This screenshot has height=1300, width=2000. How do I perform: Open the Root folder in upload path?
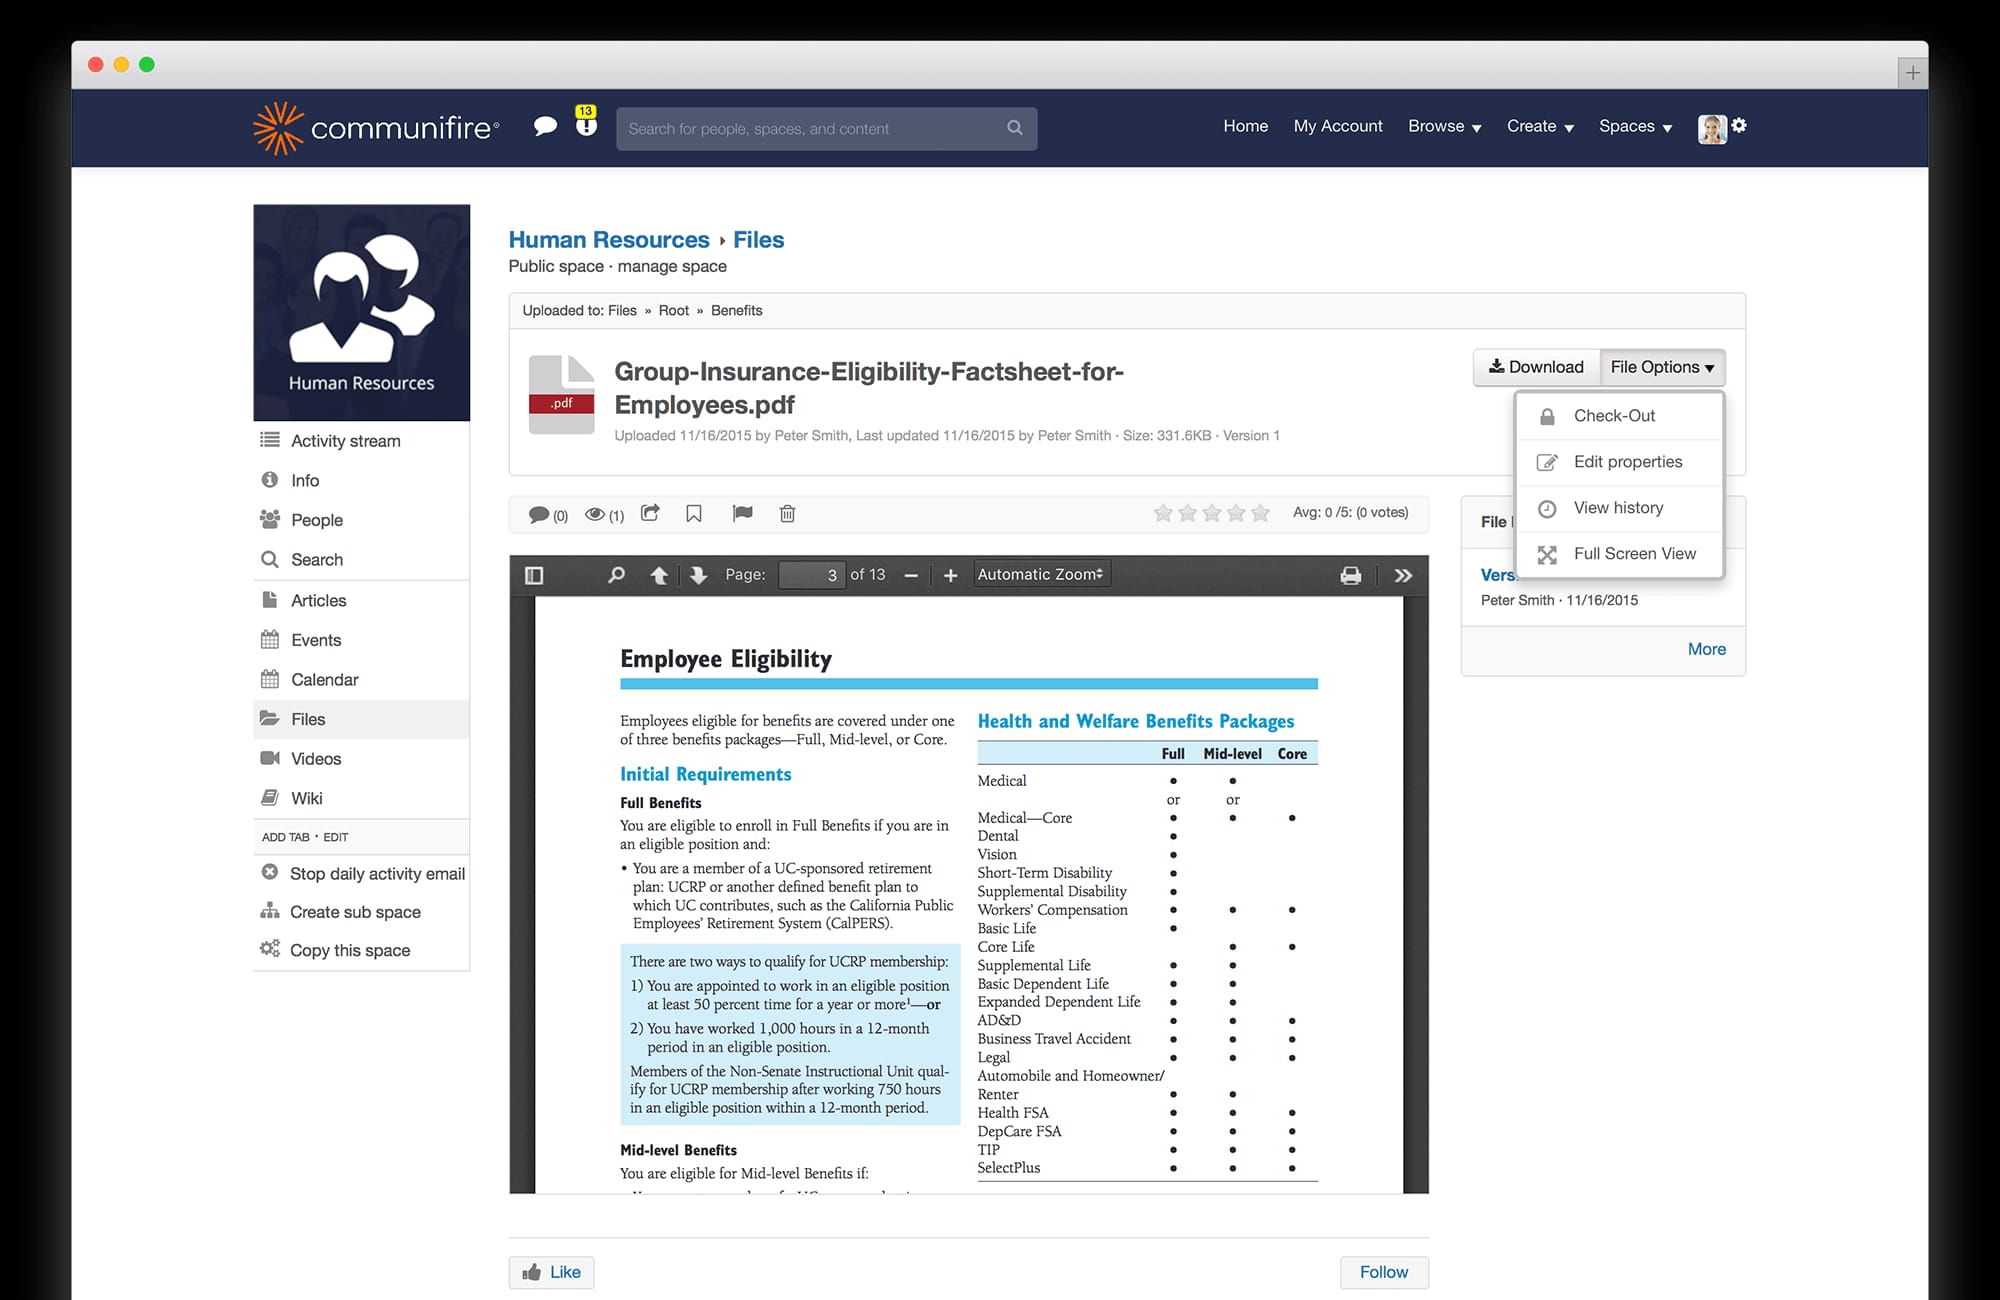pyautogui.click(x=673, y=311)
